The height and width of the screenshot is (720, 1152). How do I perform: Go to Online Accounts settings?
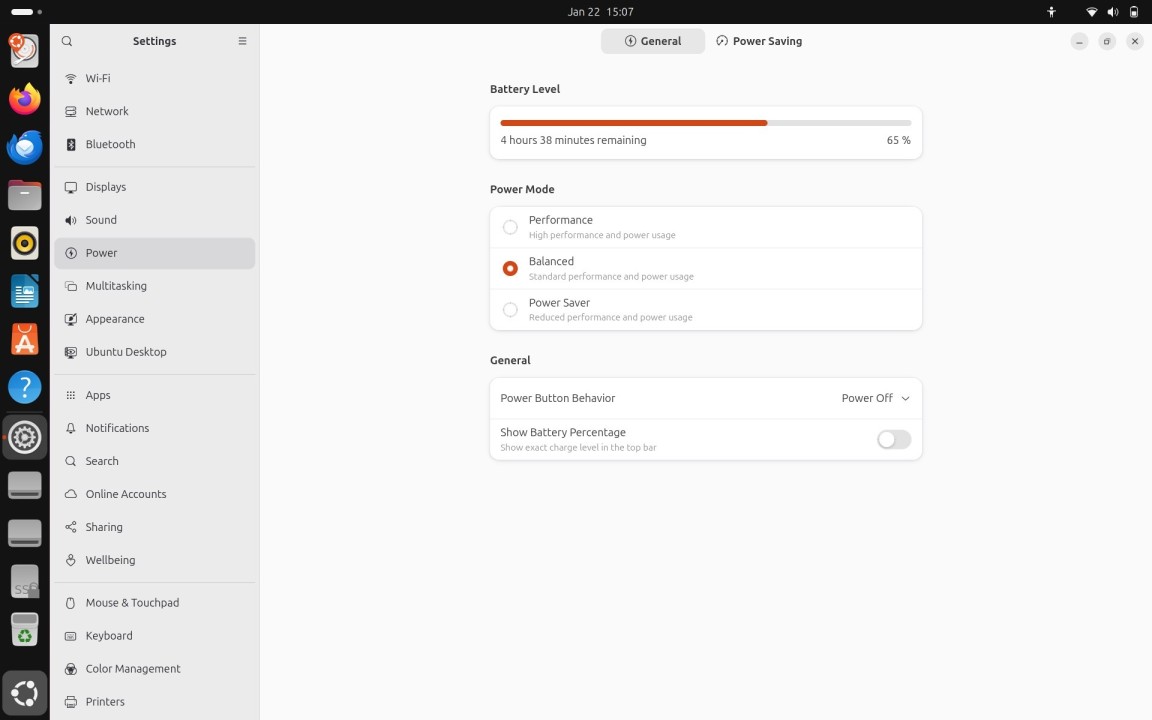126,494
